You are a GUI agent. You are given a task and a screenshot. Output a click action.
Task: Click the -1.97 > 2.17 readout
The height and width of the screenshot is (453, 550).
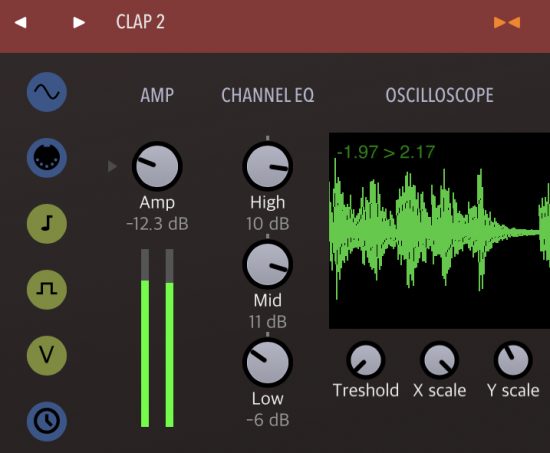point(386,152)
